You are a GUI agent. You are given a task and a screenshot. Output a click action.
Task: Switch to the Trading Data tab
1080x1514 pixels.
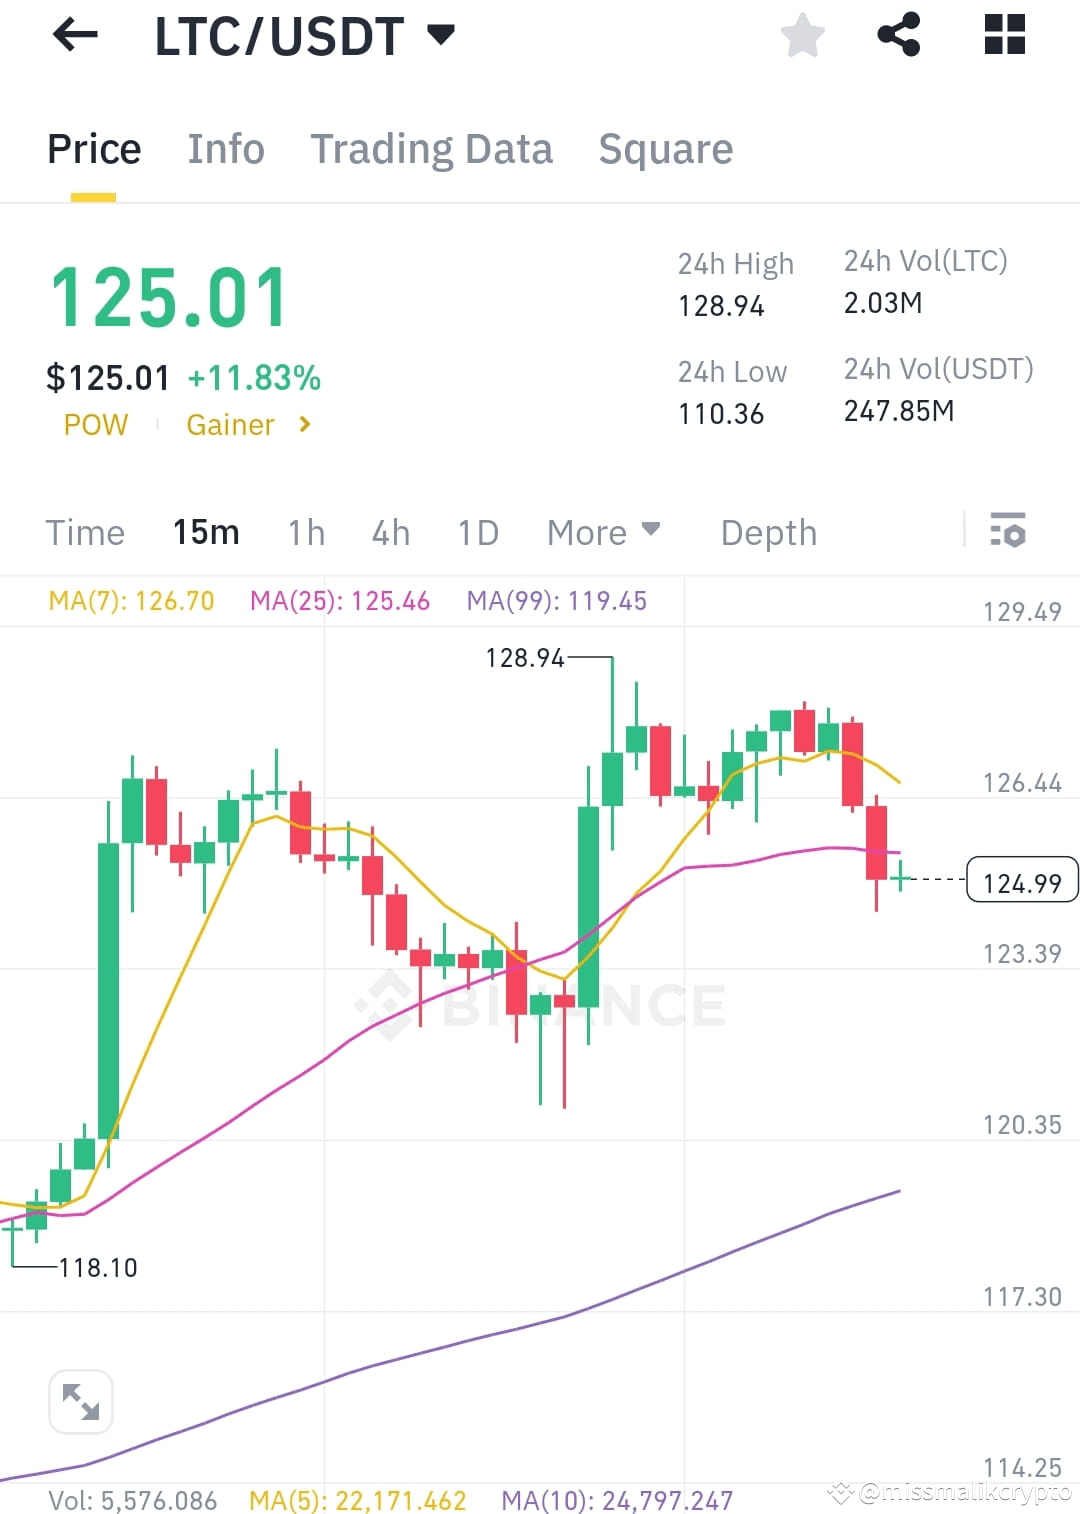[432, 148]
